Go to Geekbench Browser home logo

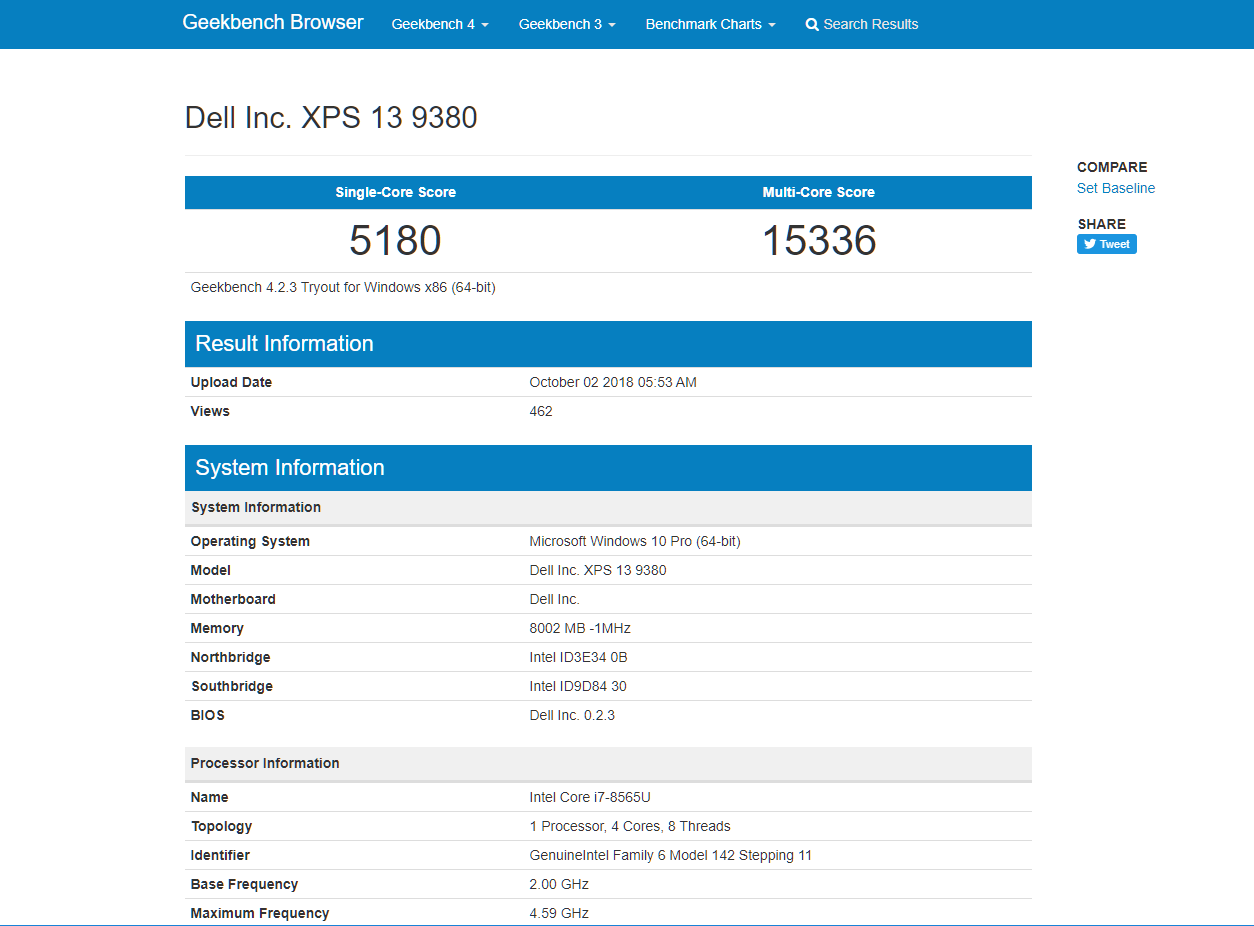[273, 22]
